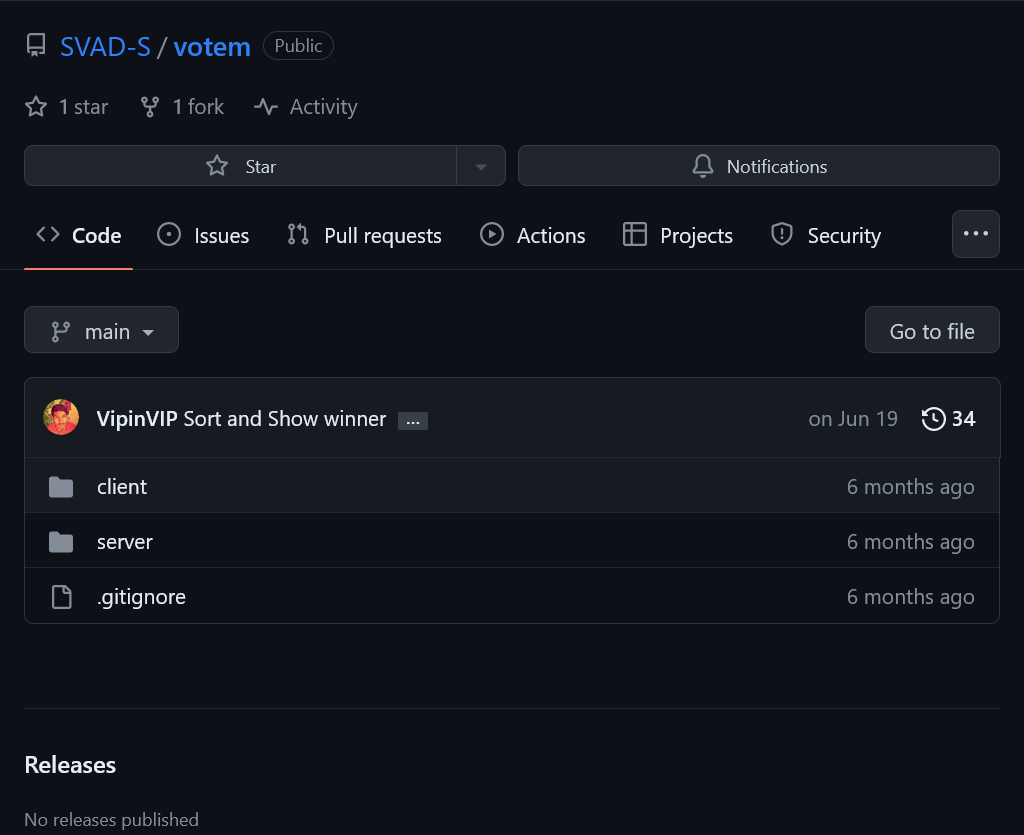The height and width of the screenshot is (835, 1024).
Task: Open the .gitignore file
Action: [x=141, y=597]
